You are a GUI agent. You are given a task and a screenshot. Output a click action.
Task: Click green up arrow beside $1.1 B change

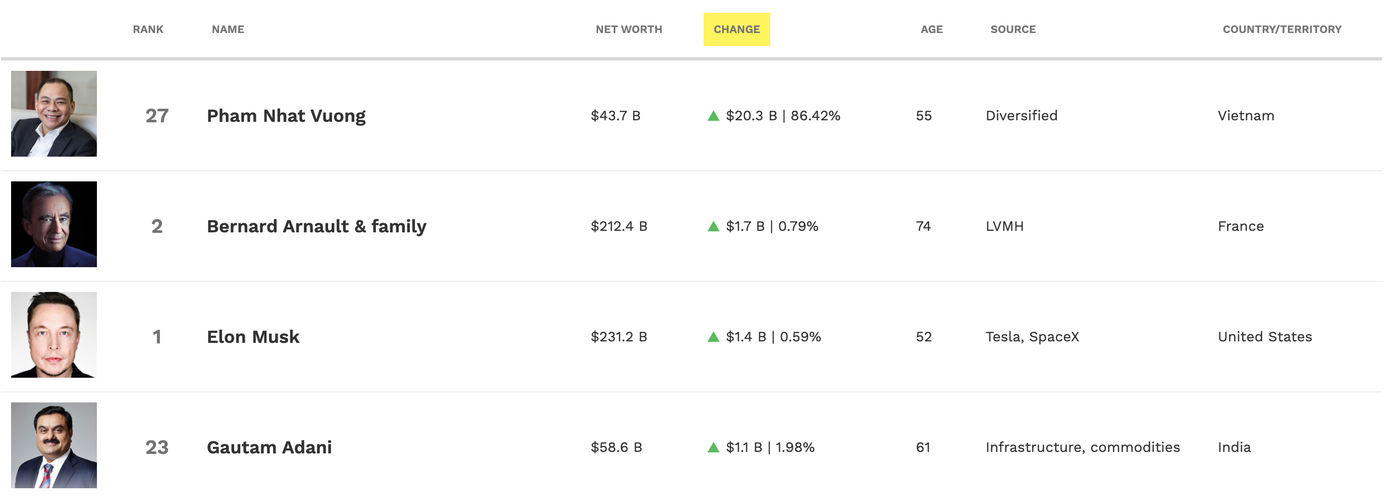pyautogui.click(x=713, y=448)
